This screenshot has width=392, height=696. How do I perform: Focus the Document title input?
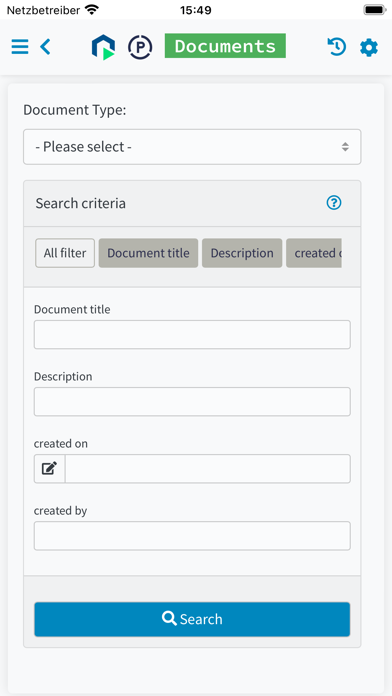pos(192,335)
